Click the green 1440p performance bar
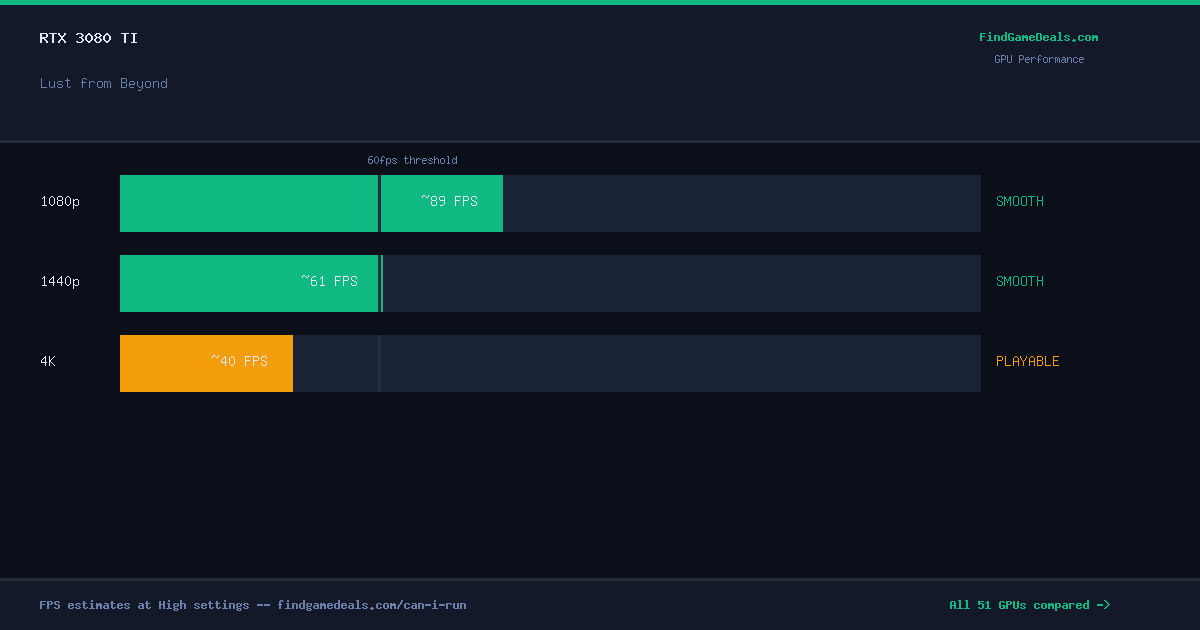This screenshot has height=630, width=1200. [251, 283]
